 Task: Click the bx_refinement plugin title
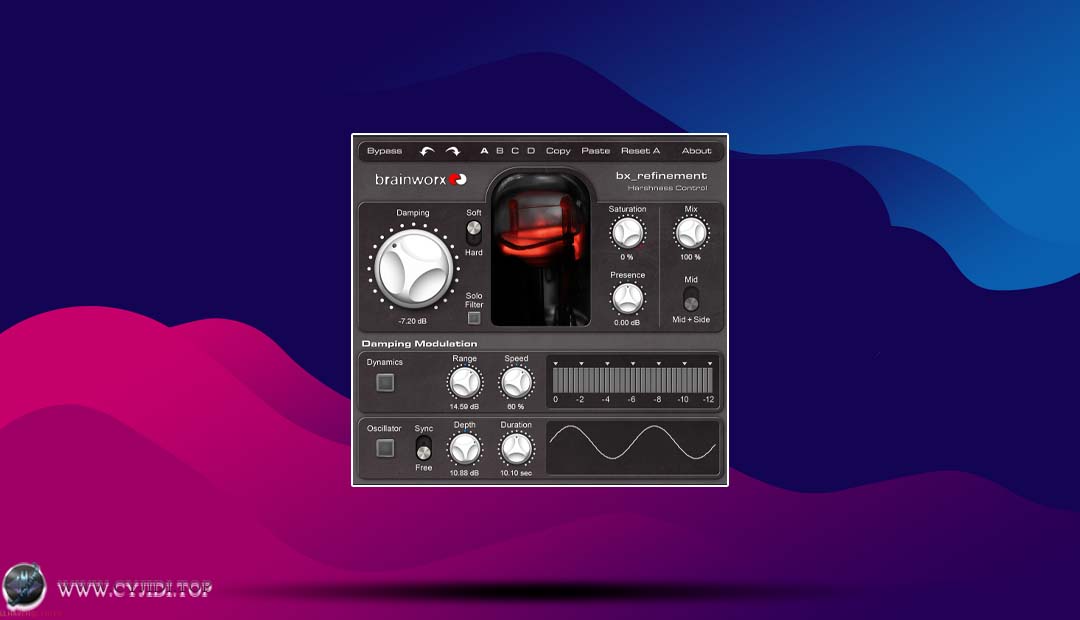pyautogui.click(x=661, y=176)
